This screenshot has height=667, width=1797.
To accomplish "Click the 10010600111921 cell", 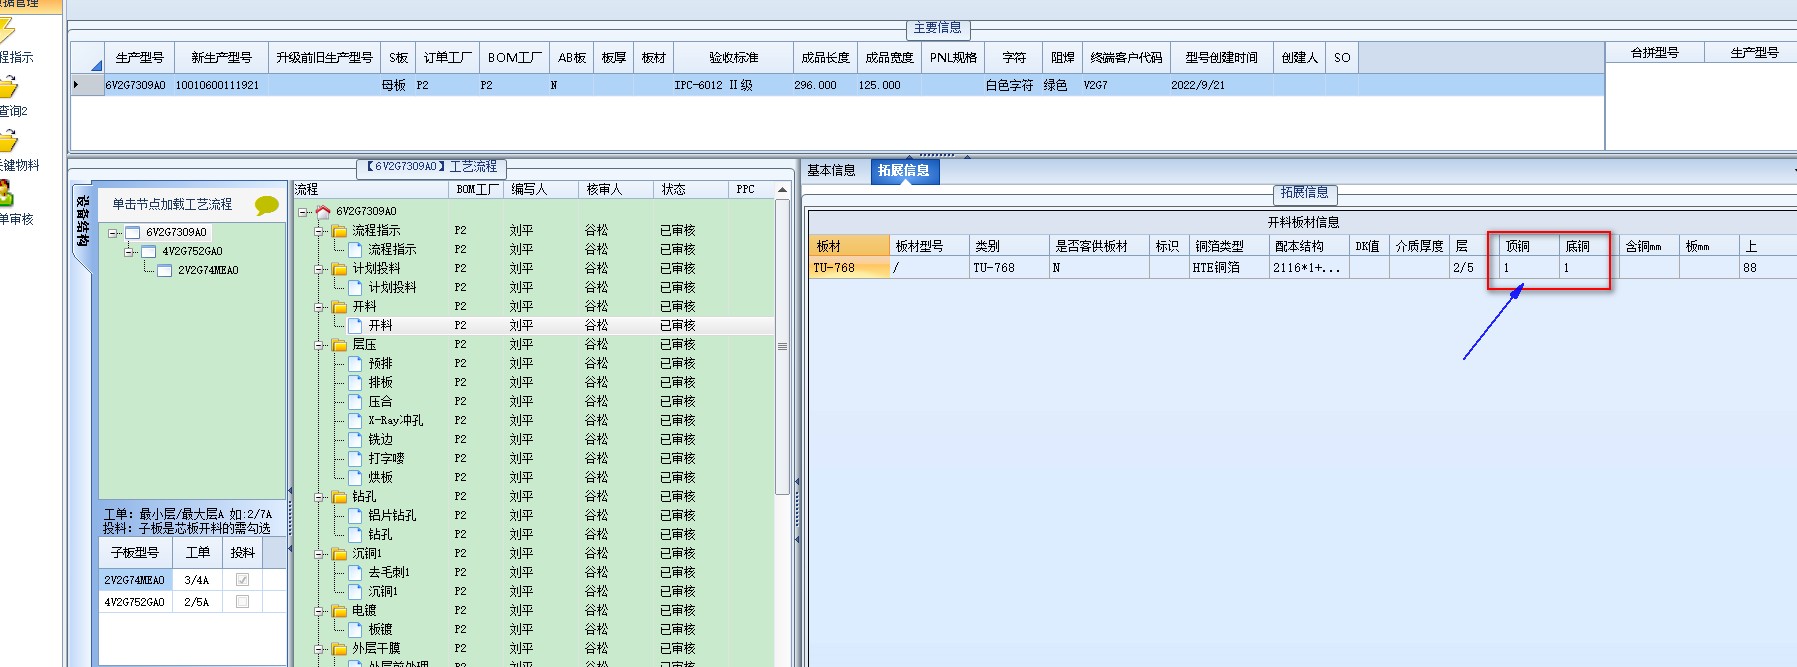I will pos(220,85).
